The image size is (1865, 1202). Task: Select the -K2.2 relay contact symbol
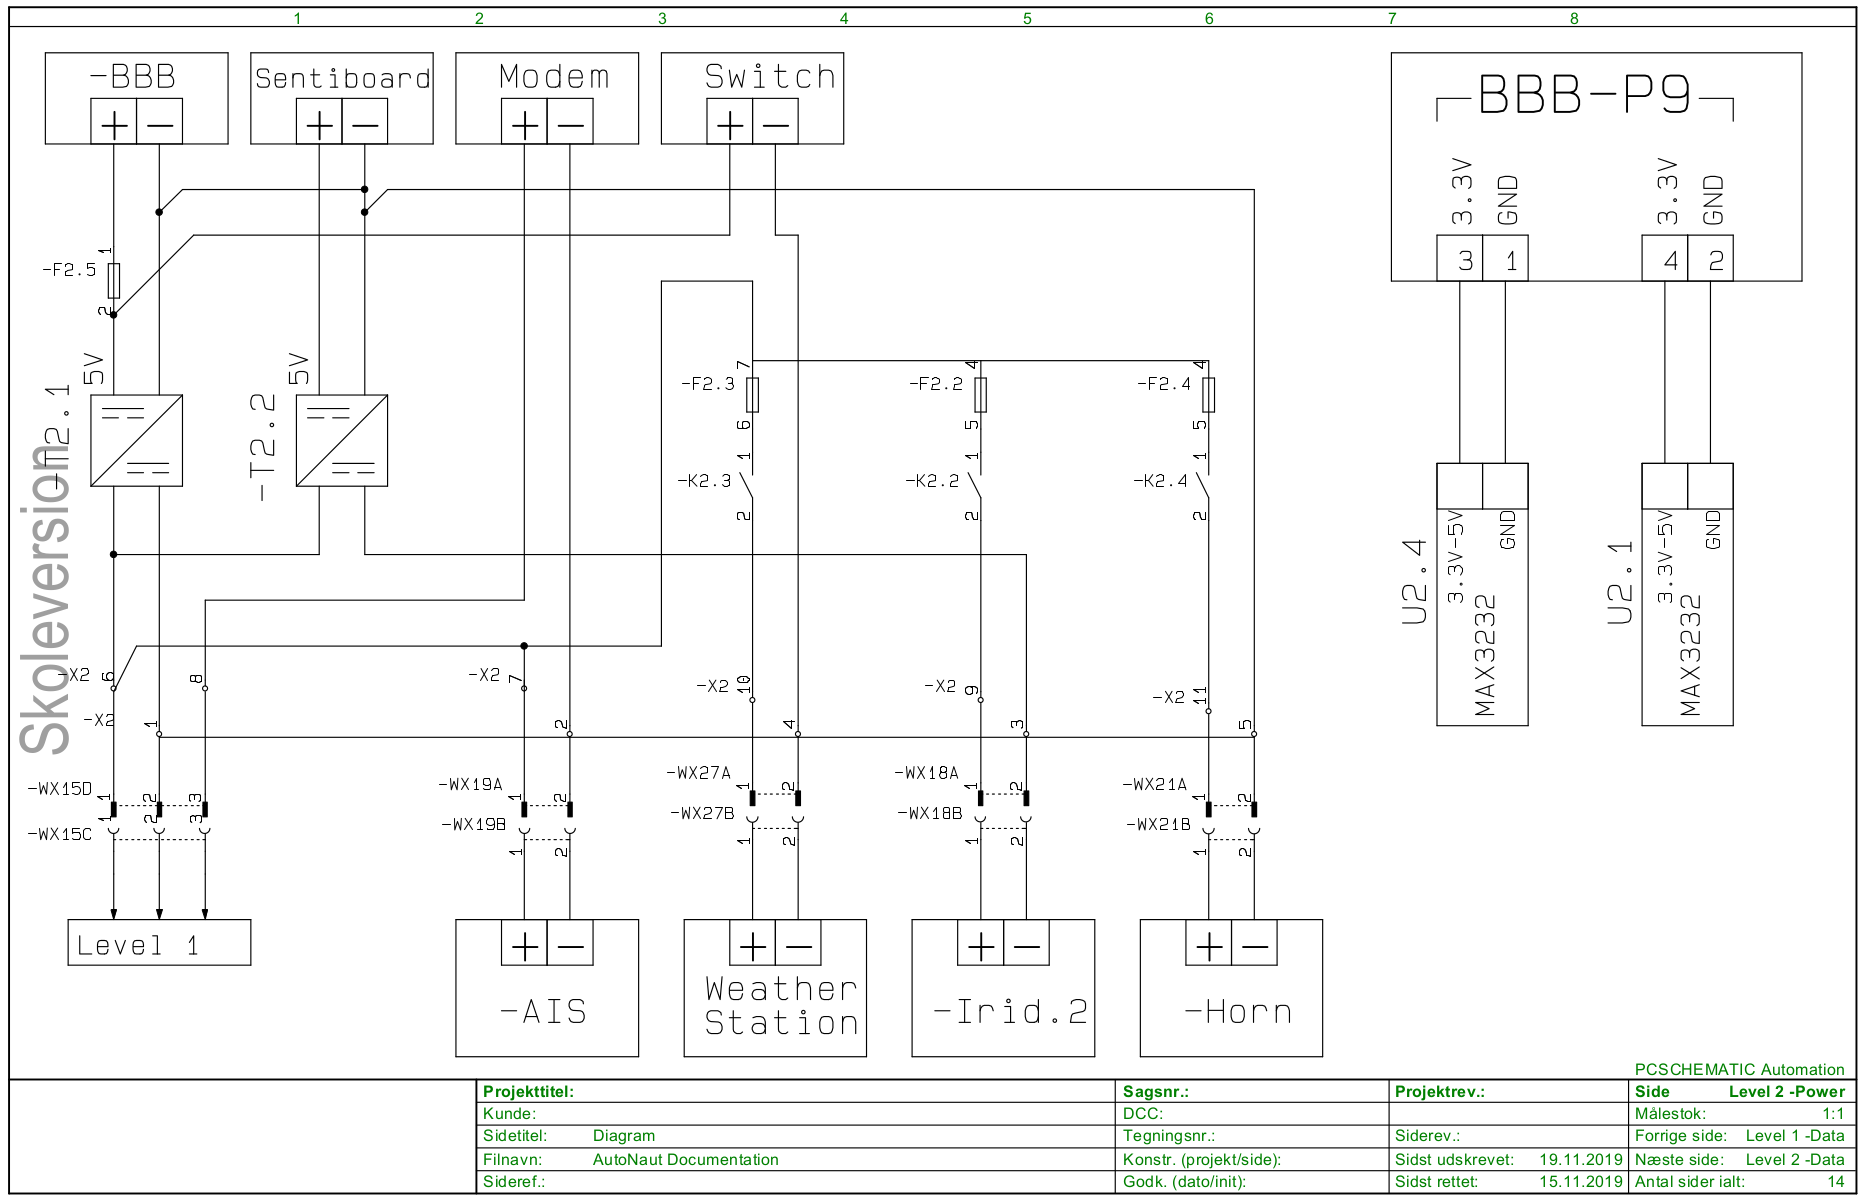[x=977, y=484]
